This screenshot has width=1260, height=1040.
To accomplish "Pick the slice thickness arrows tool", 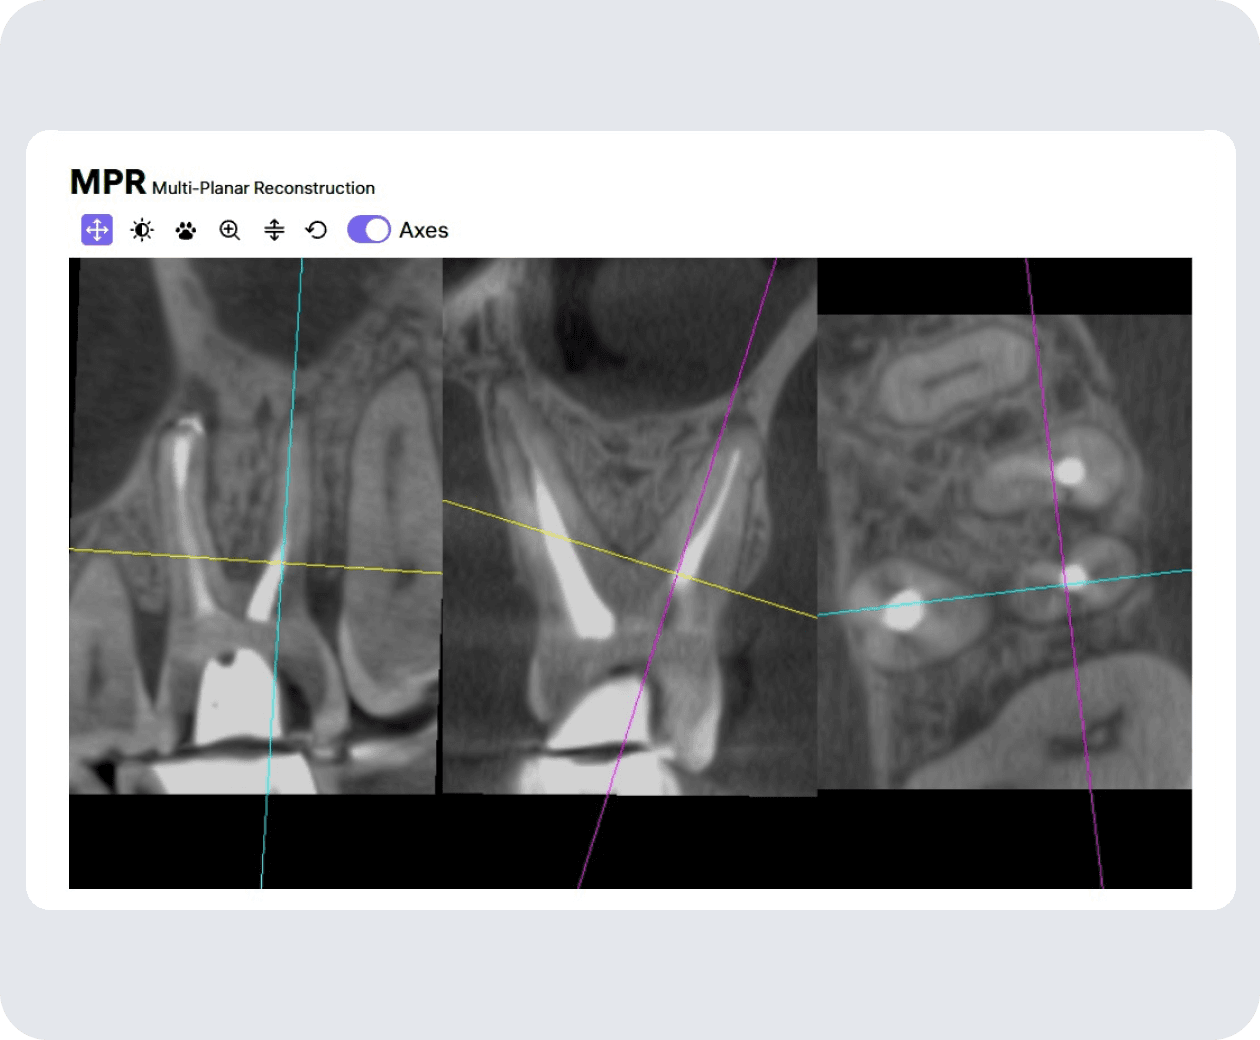I will click(x=274, y=230).
